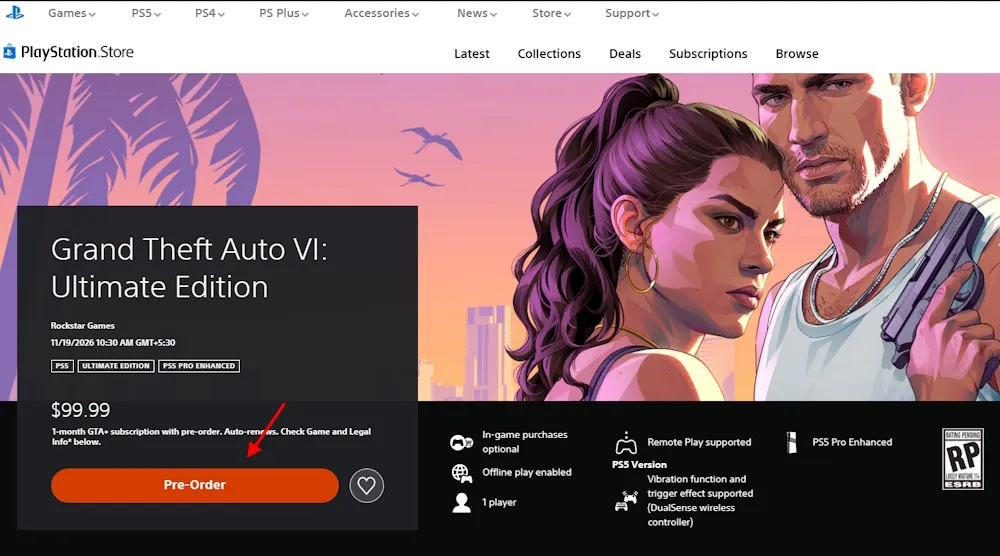Open the Latest store tab
Image resolution: width=1000 pixels, height=556 pixels.
coord(472,54)
